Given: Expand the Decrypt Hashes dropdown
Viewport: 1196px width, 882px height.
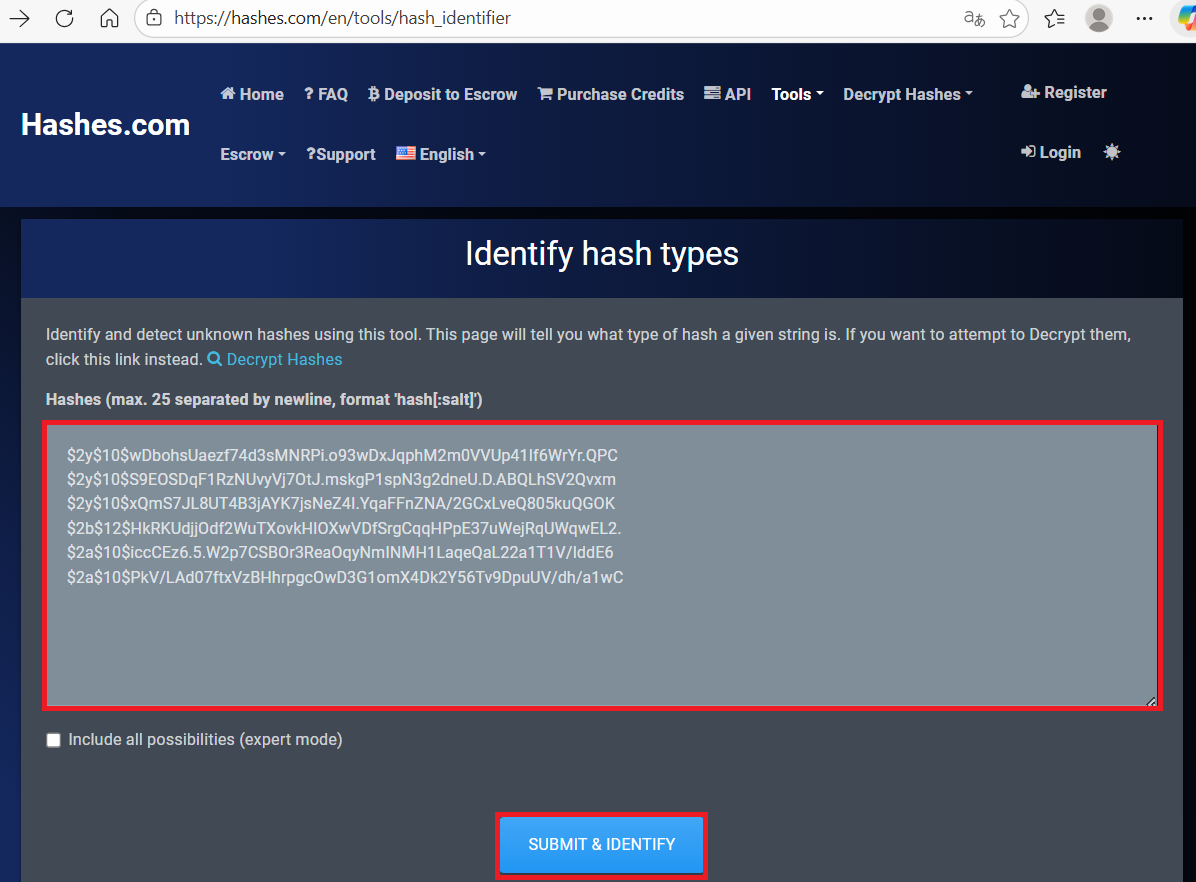Looking at the screenshot, I should 907,94.
